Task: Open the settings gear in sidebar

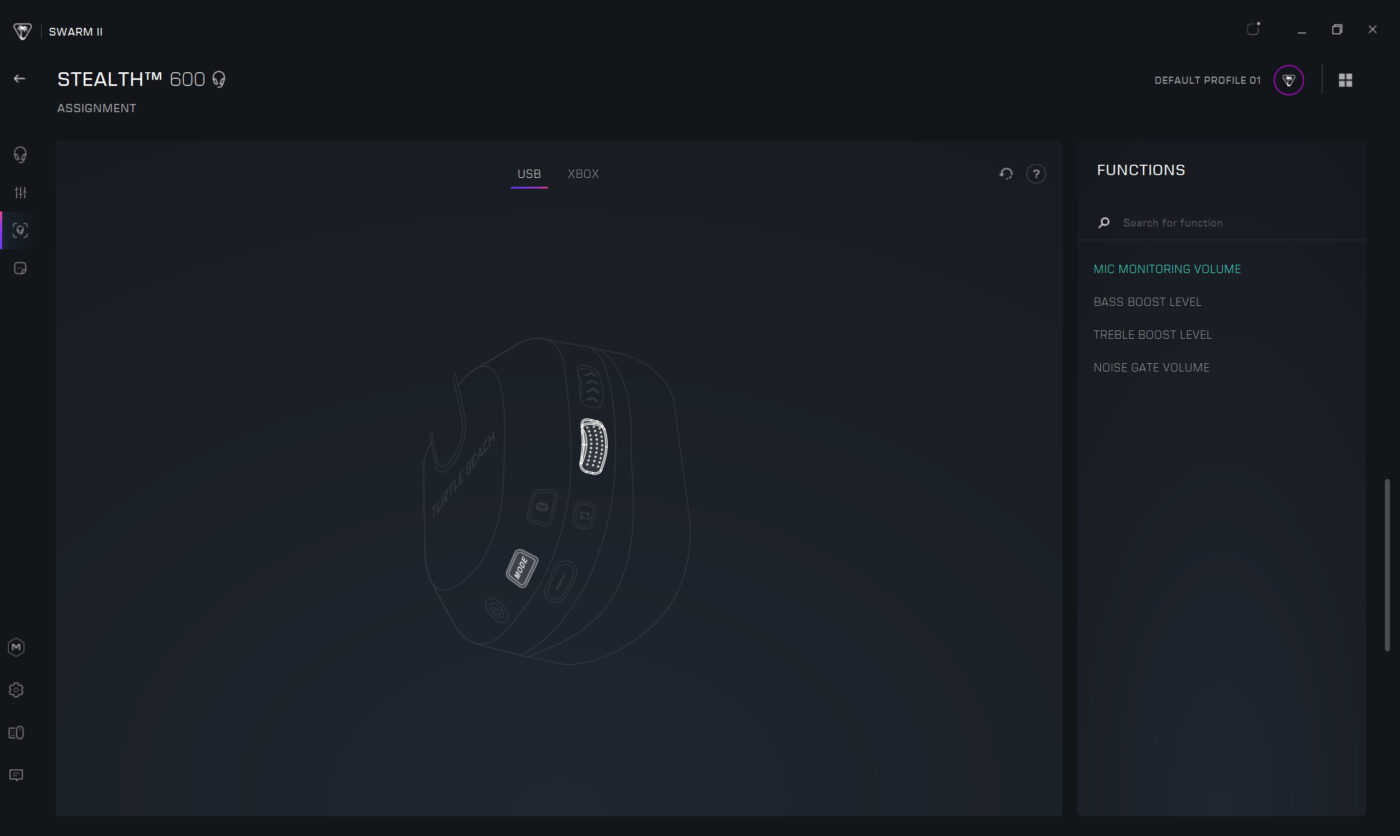Action: click(x=16, y=690)
